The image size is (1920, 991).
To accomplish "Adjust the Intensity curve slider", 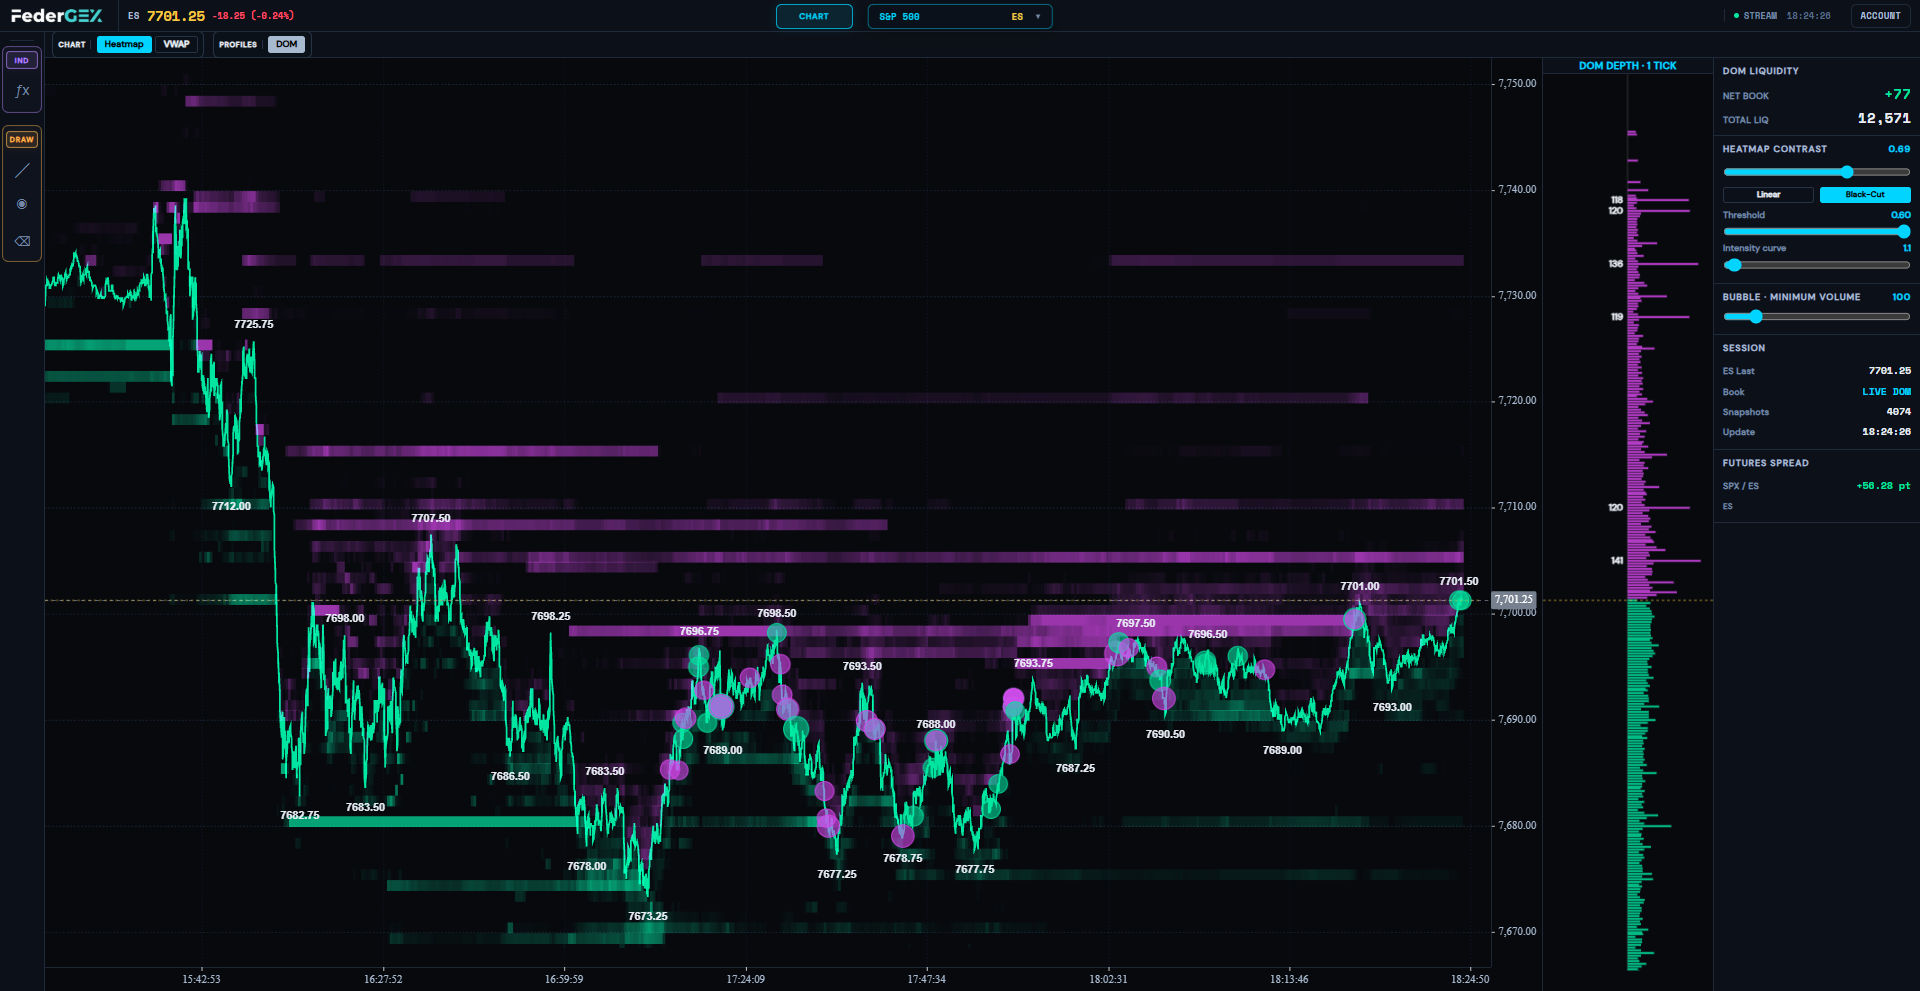I will [1816, 265].
